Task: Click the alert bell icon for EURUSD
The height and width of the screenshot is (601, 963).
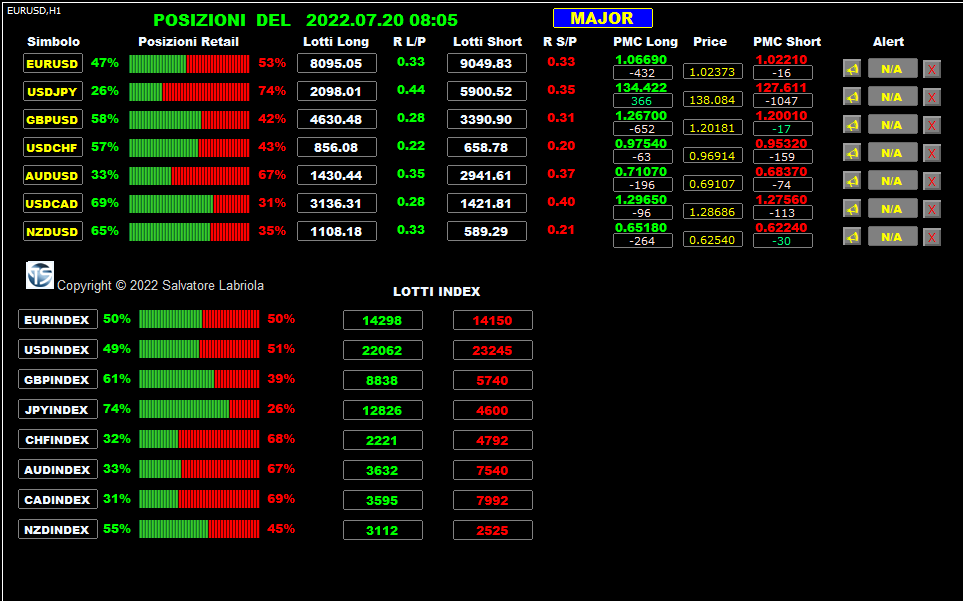Action: (x=852, y=69)
